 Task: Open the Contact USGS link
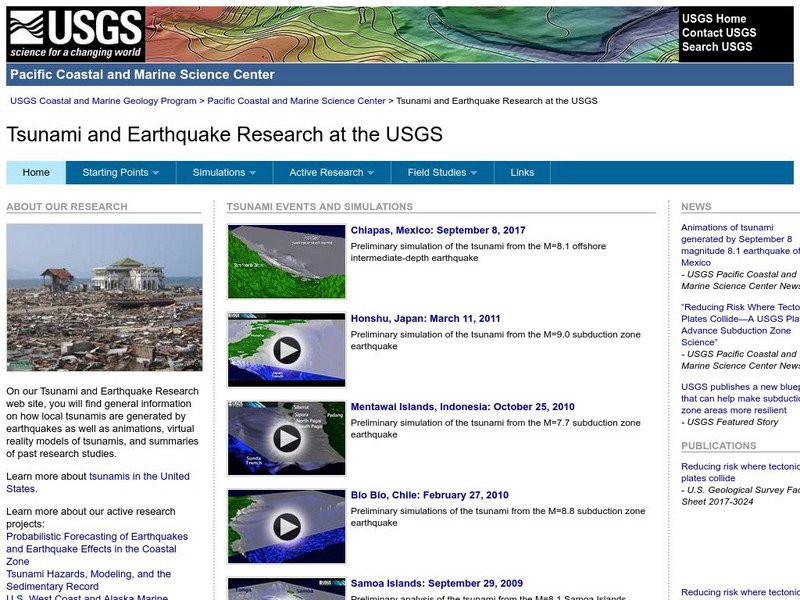[719, 33]
